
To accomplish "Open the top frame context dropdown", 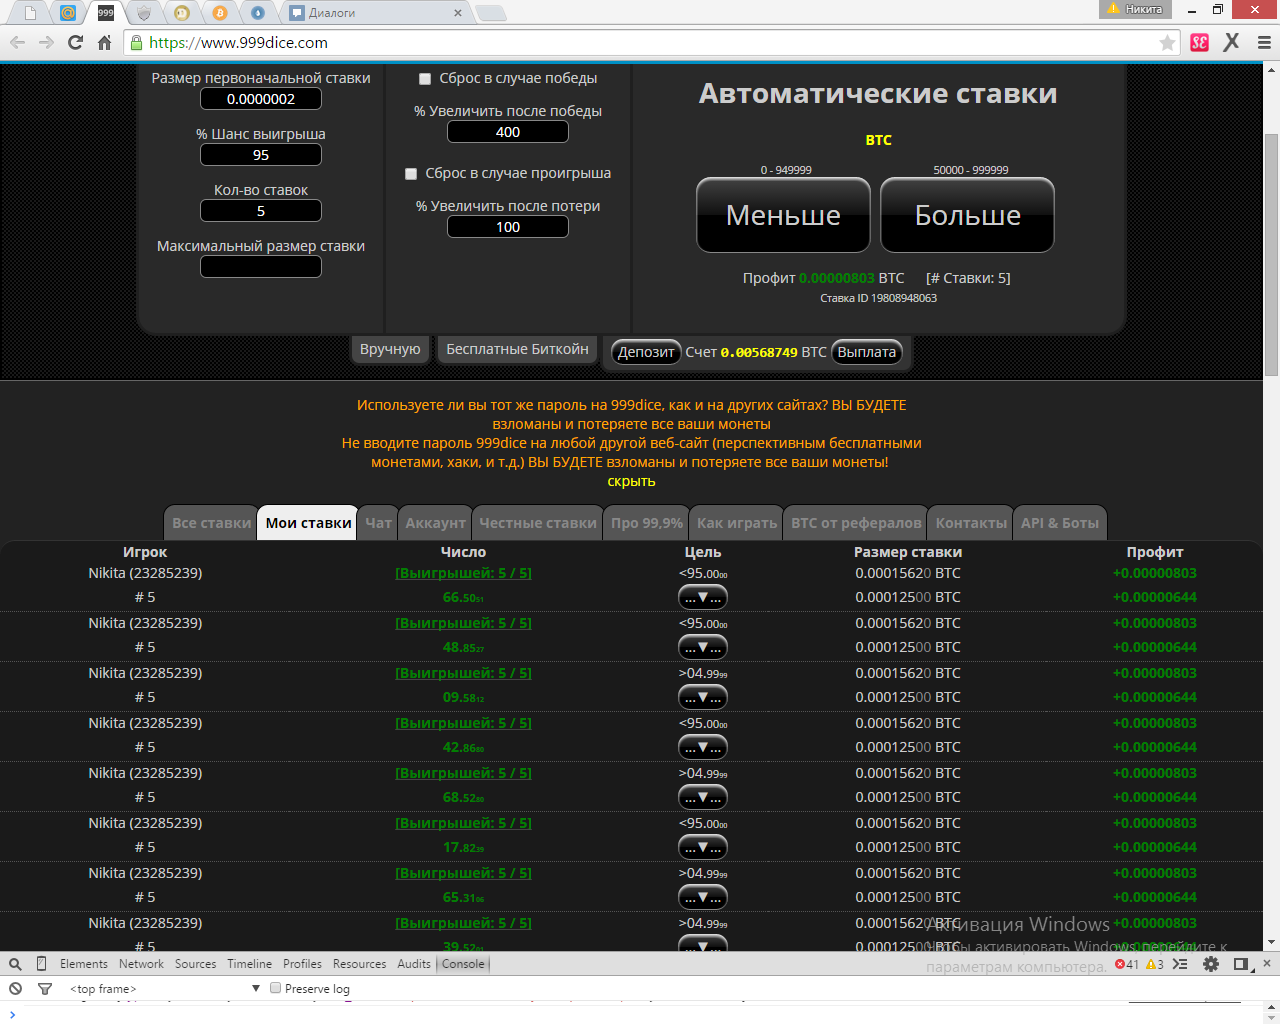I will point(165,988).
